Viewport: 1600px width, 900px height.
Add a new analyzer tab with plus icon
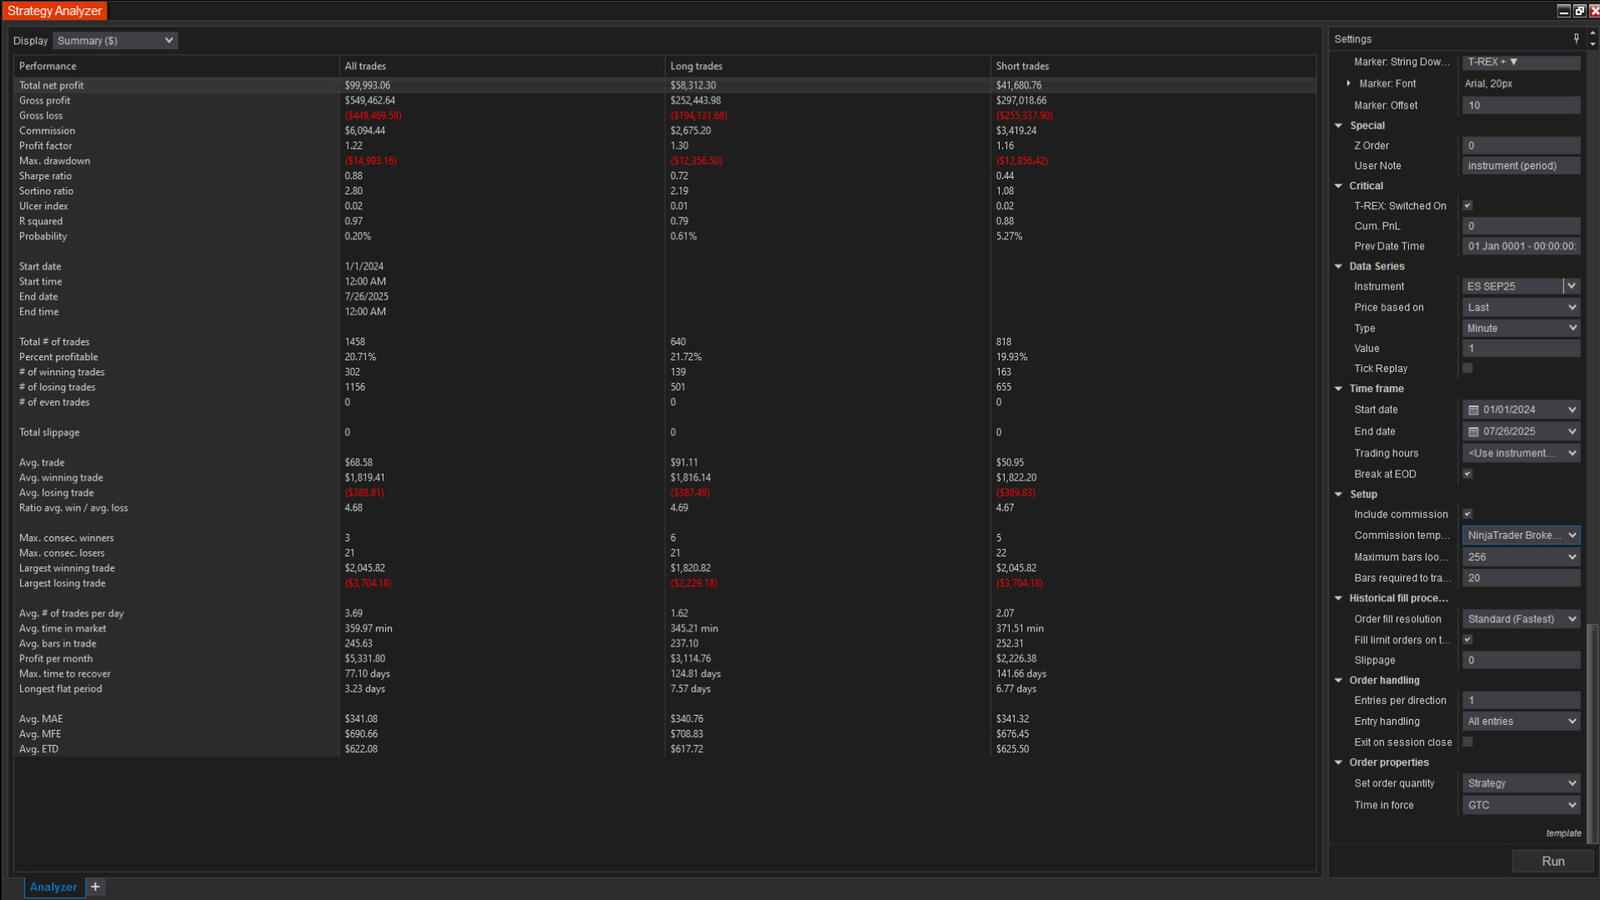pos(95,887)
